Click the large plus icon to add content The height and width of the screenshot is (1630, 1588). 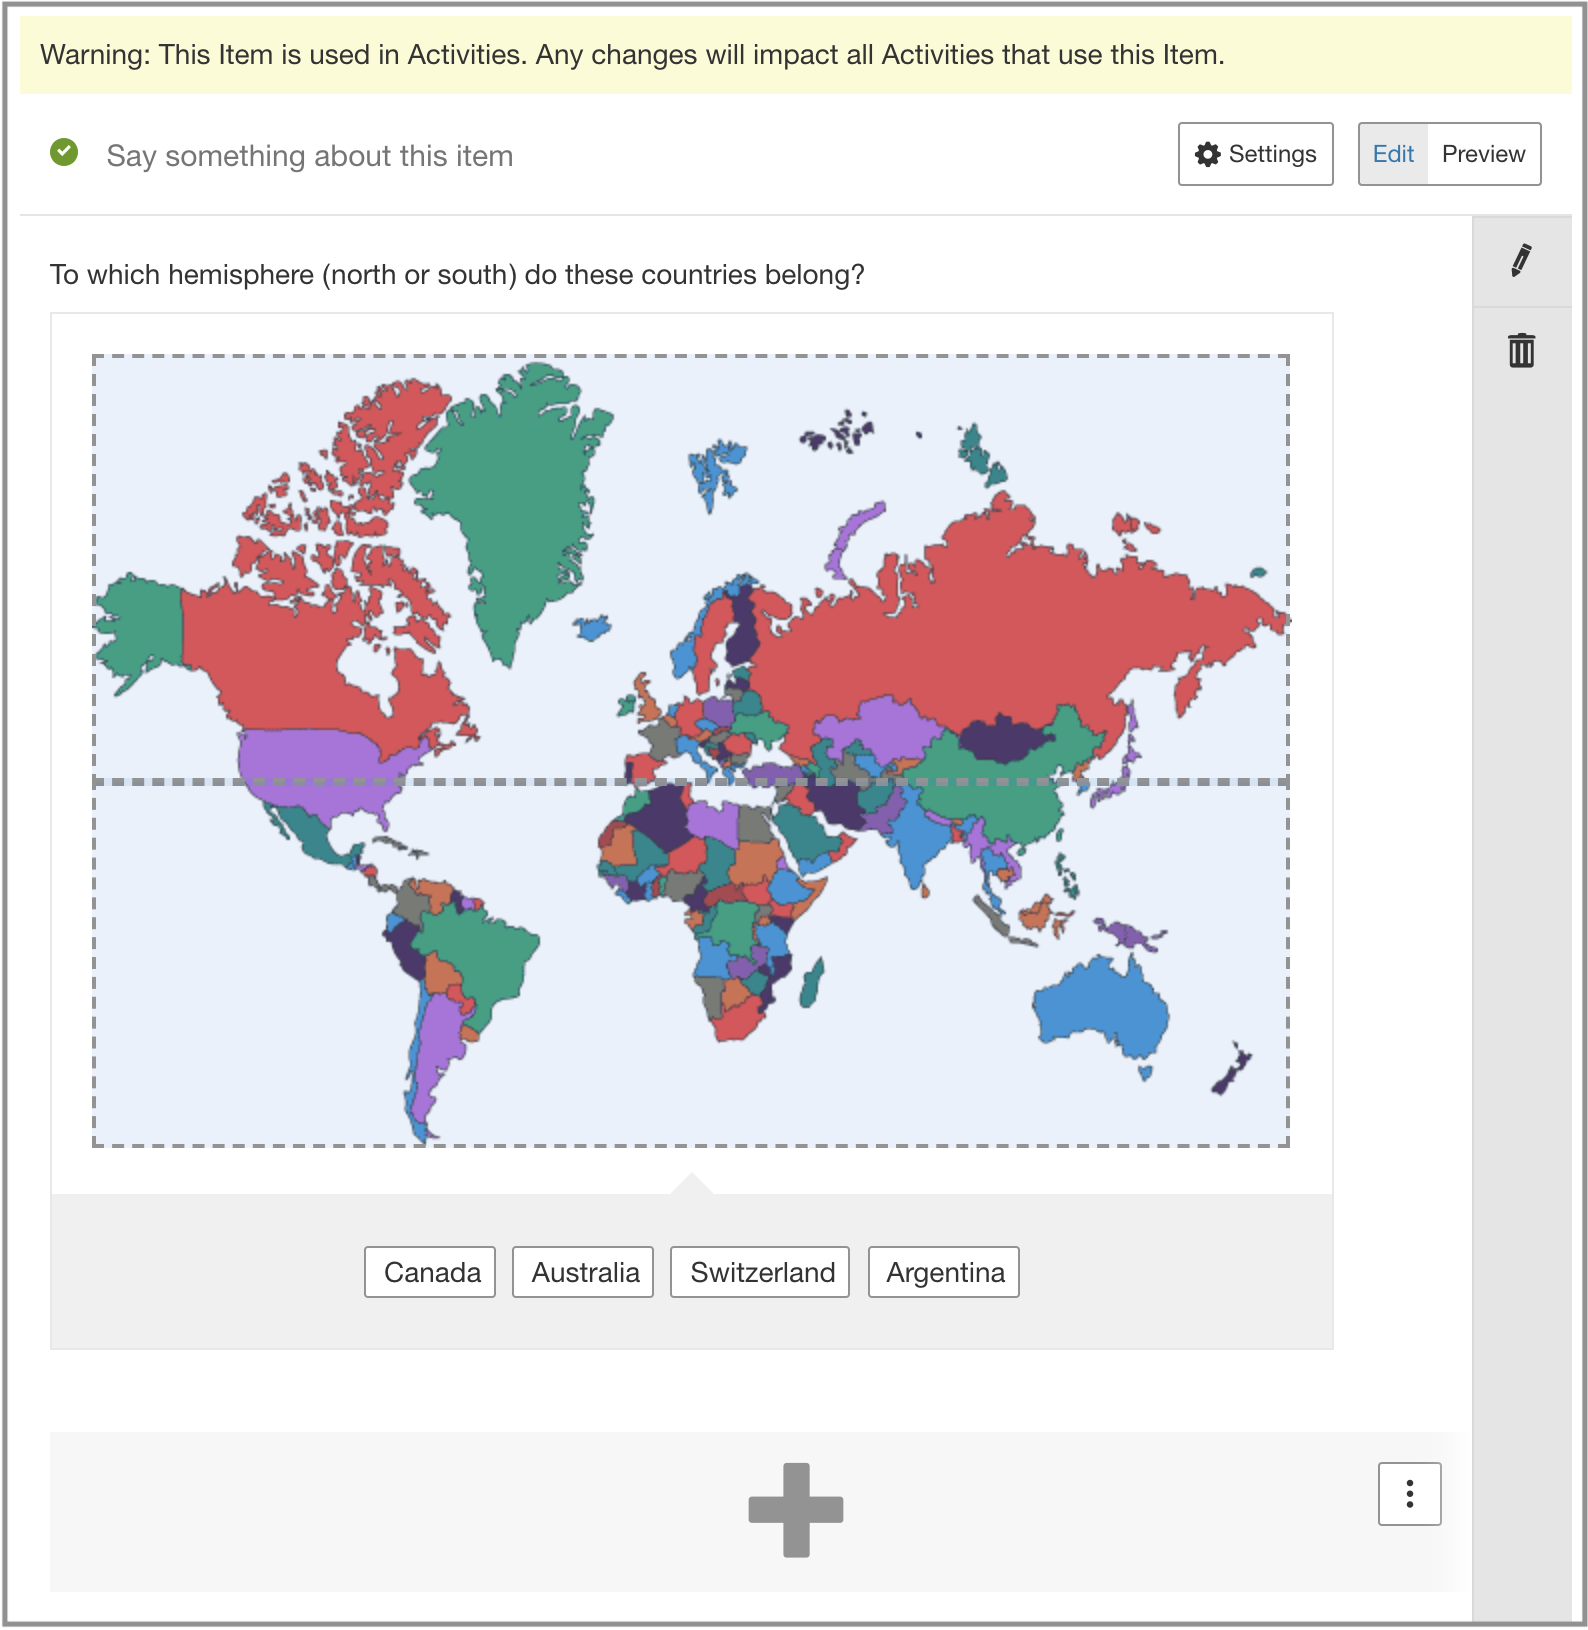[x=795, y=1509]
